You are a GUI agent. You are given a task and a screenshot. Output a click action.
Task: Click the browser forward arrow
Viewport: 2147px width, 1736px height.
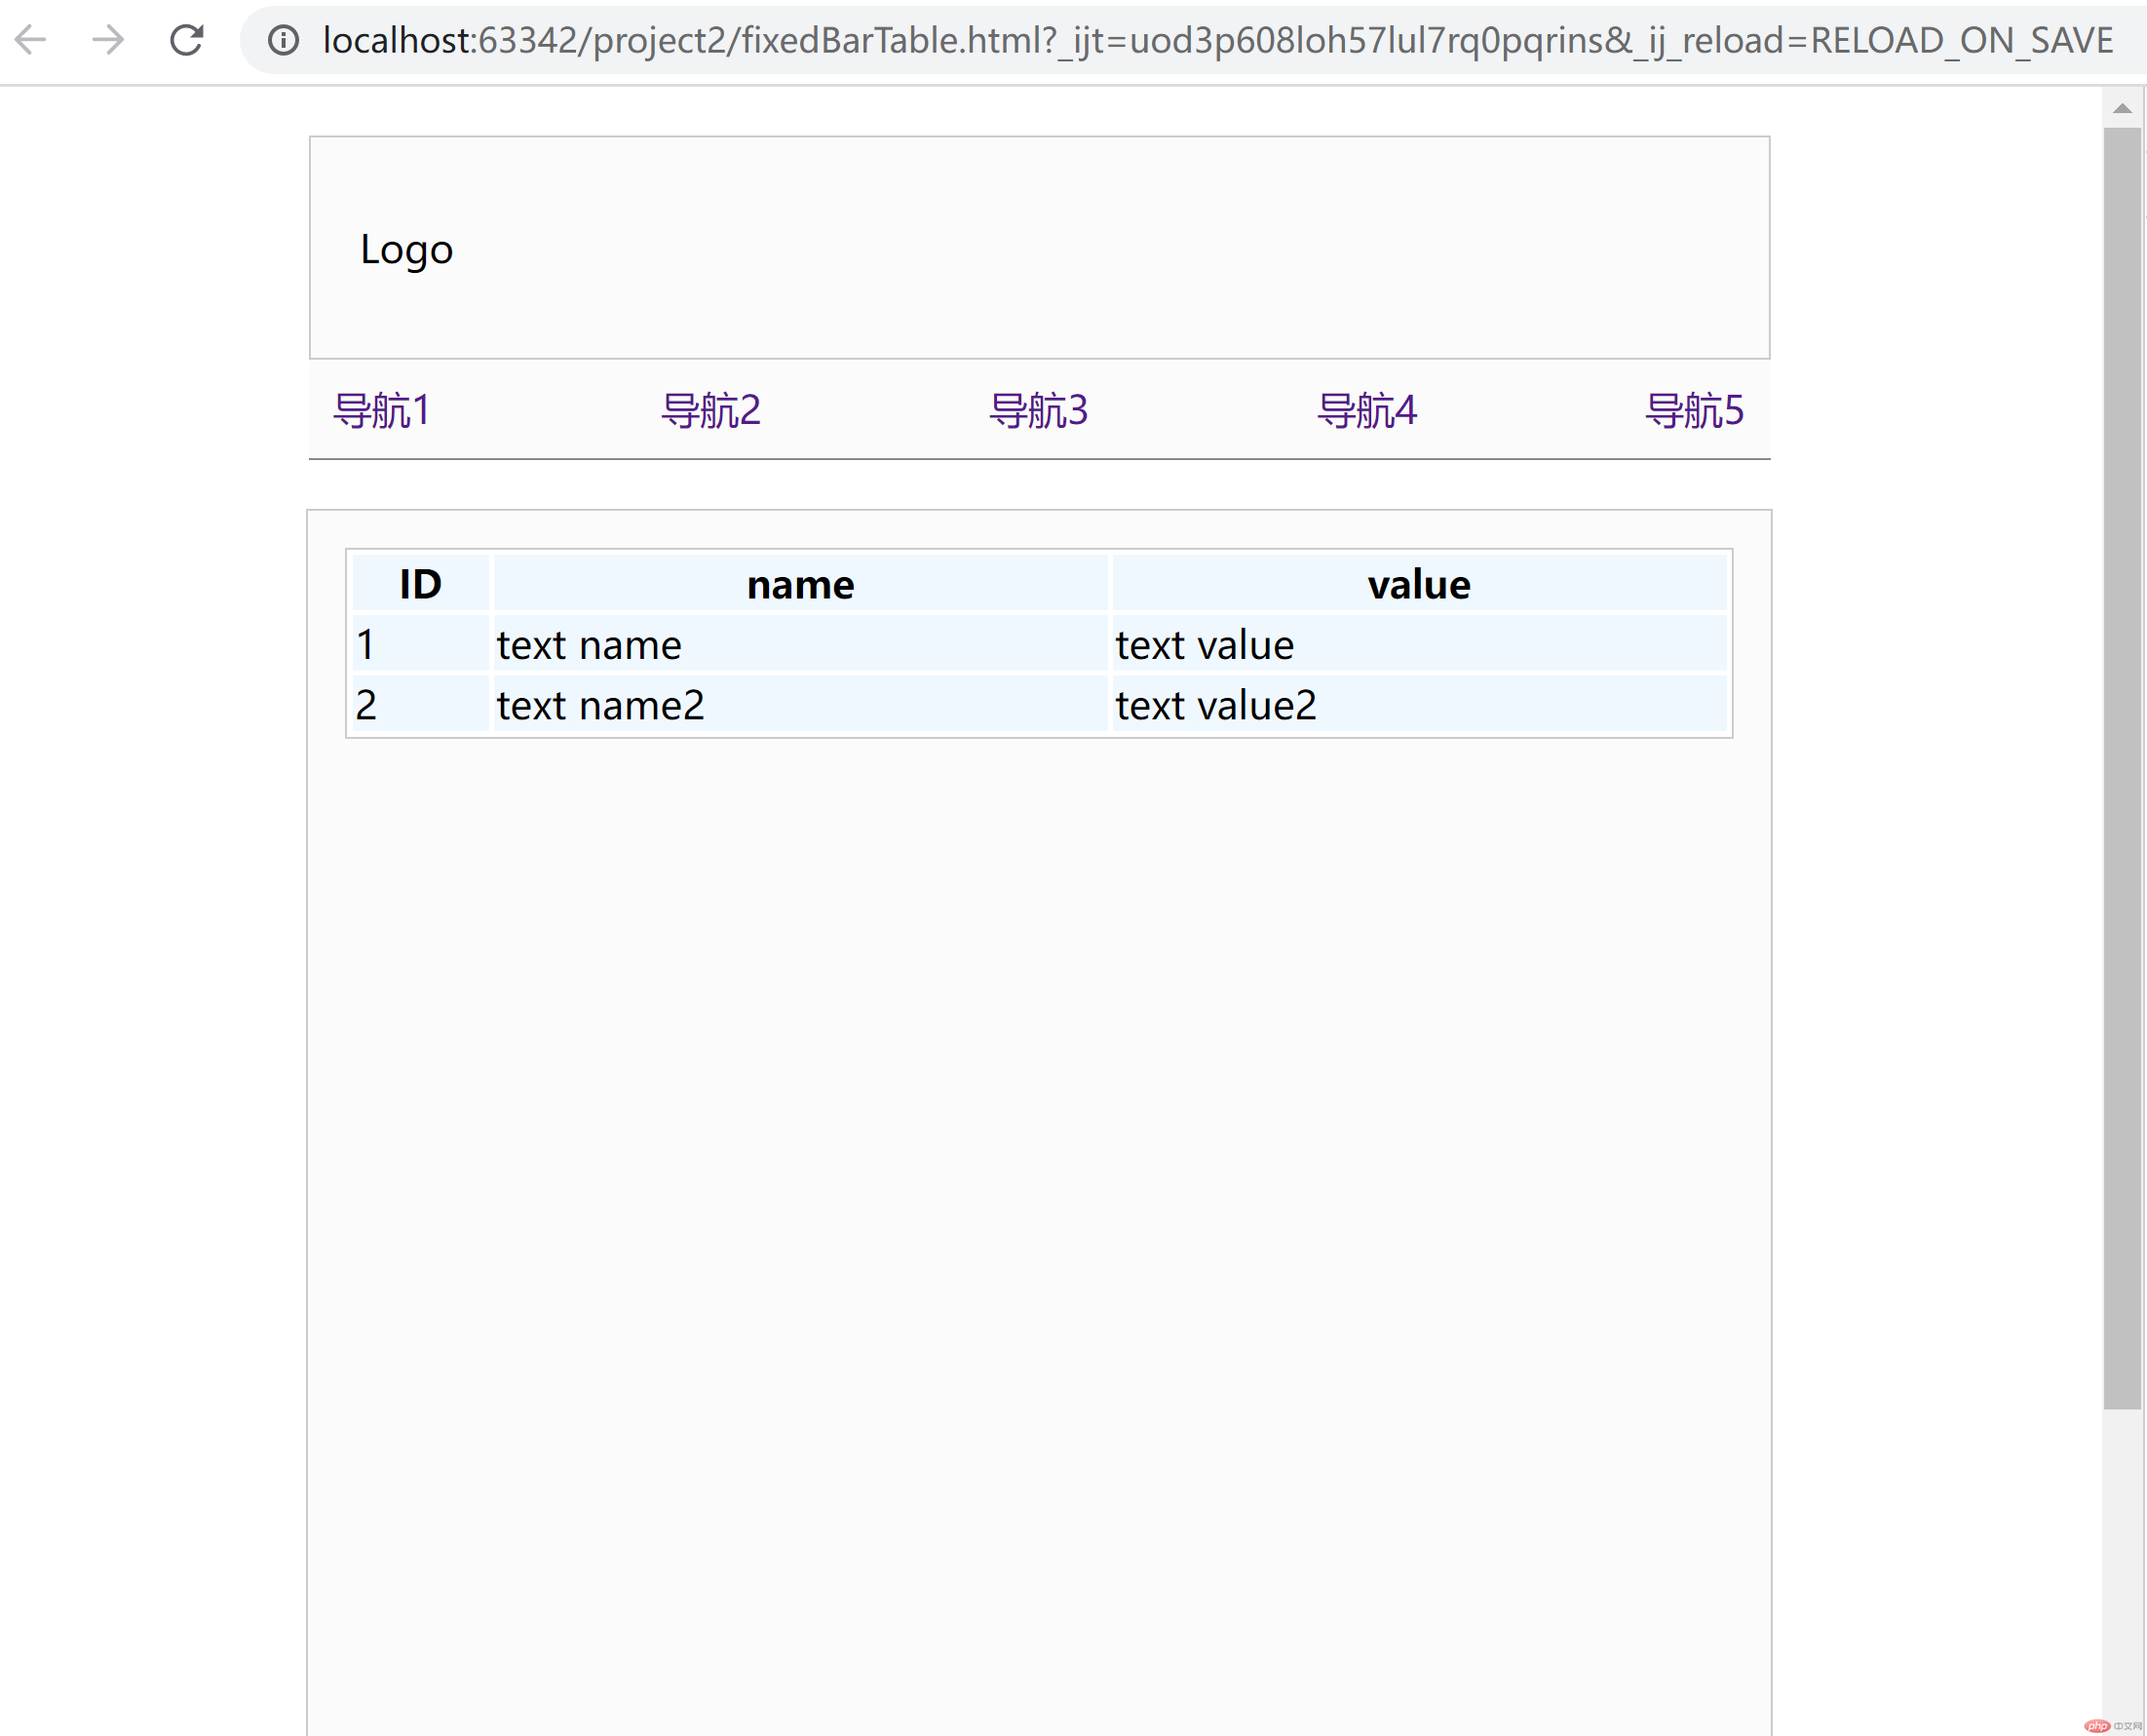point(108,40)
